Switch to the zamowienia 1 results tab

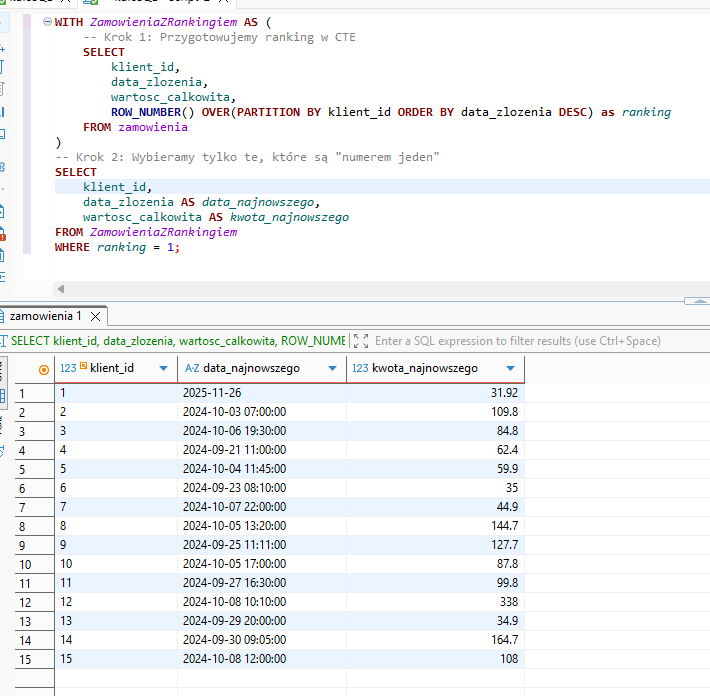45,316
